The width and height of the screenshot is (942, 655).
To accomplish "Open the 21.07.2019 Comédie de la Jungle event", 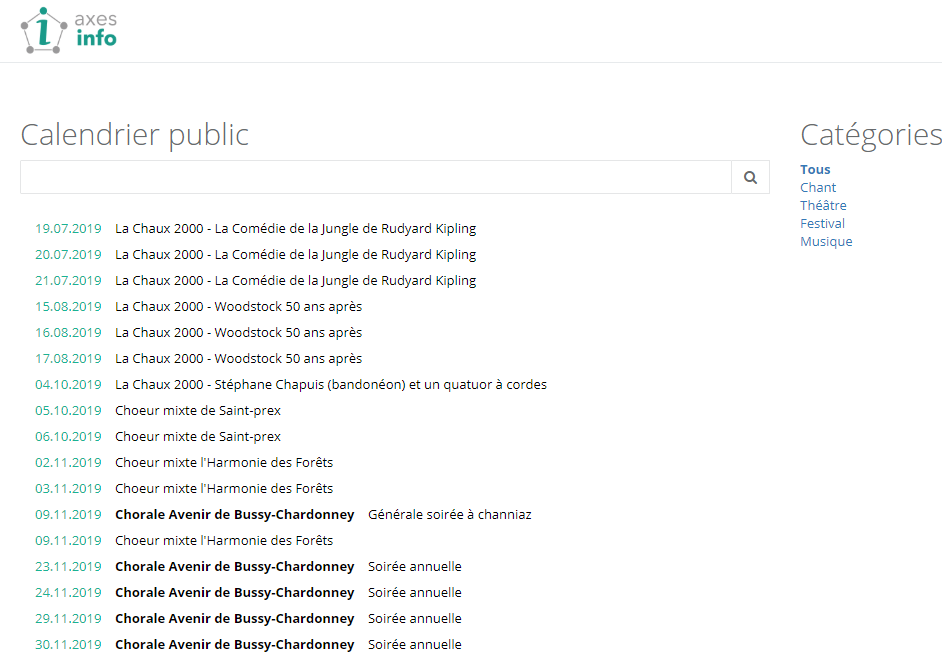I will pyautogui.click(x=295, y=281).
